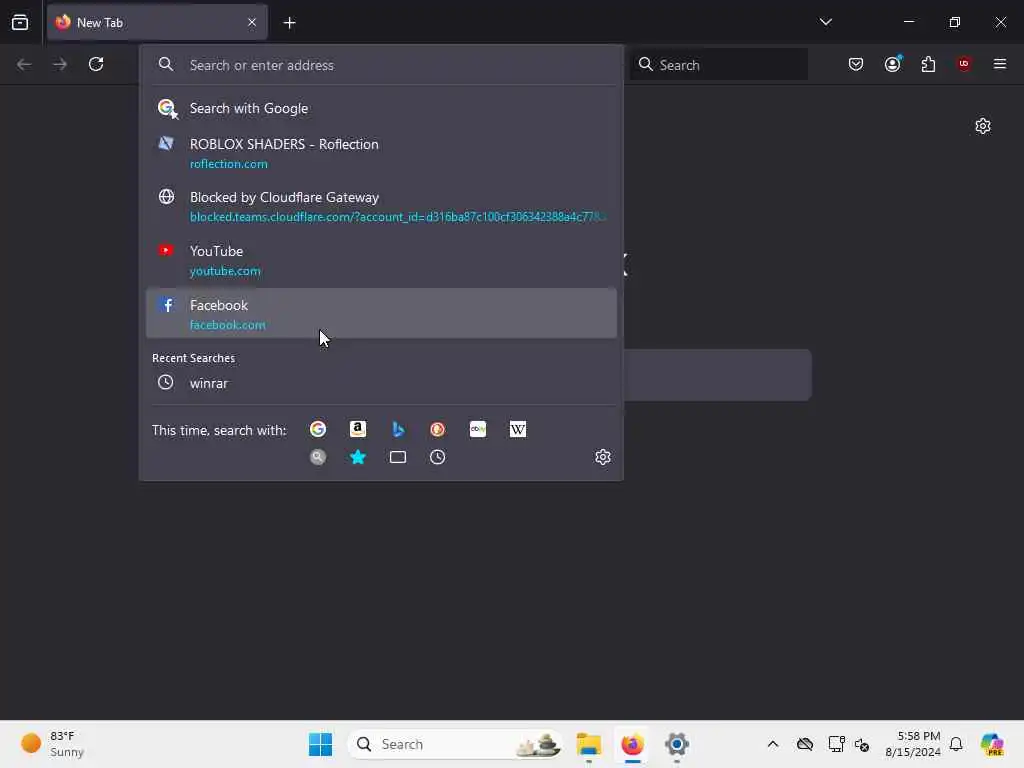Go back one page
Screen dimensions: 1024x768
click(x=24, y=64)
